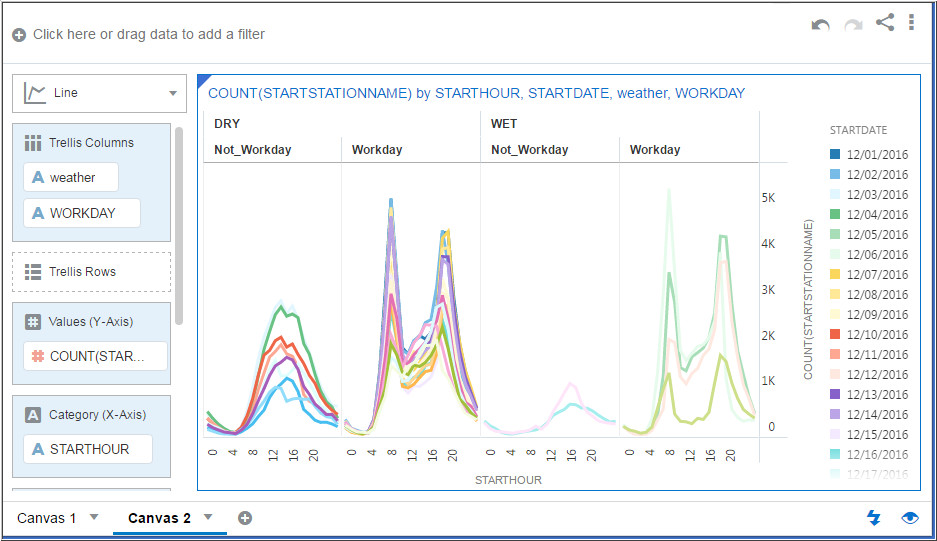Add a new canvas with plus icon
Image resolution: width=937 pixels, height=541 pixels.
click(x=244, y=518)
